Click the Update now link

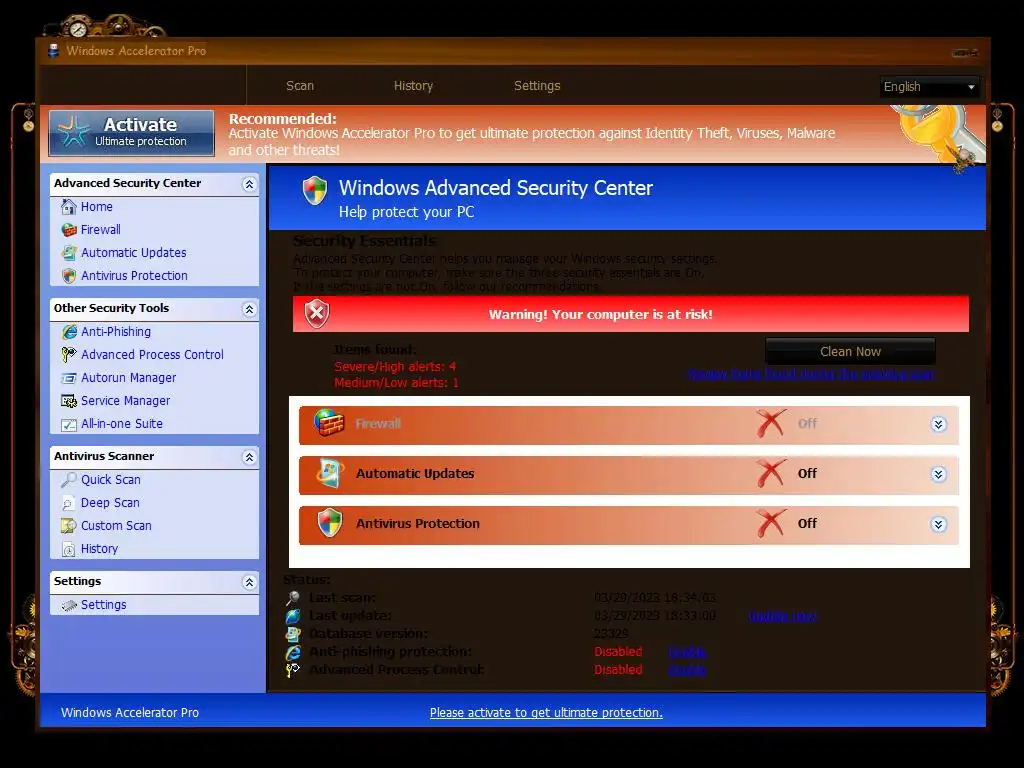(x=782, y=616)
